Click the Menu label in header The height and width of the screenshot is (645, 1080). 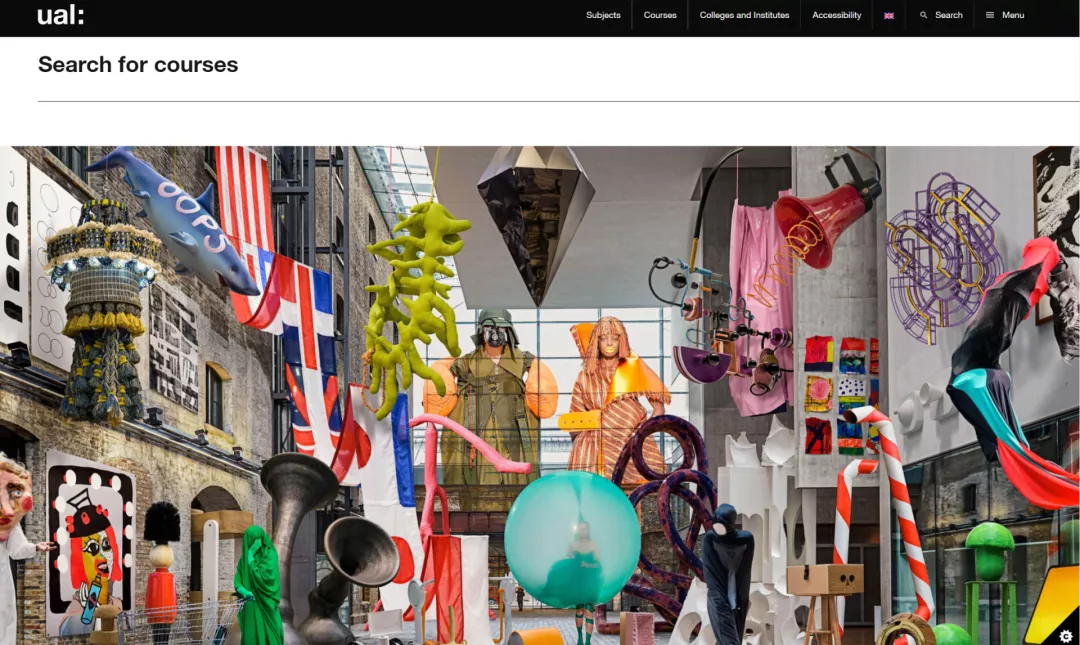pyautogui.click(x=1012, y=15)
